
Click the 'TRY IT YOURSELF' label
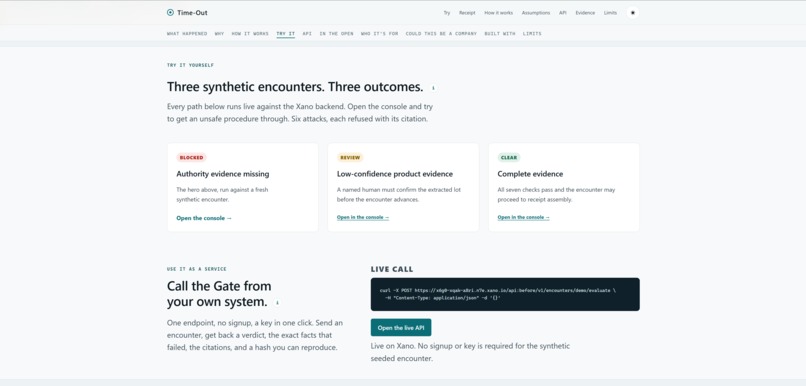190,65
